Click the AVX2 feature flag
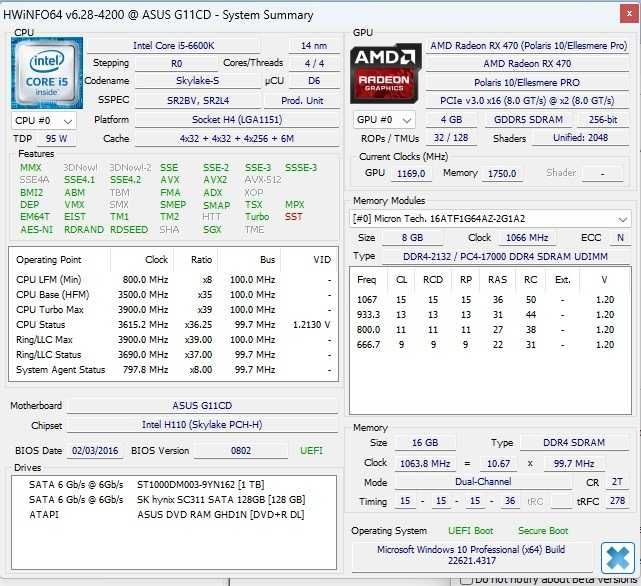The width and height of the screenshot is (641, 586). pos(215,180)
